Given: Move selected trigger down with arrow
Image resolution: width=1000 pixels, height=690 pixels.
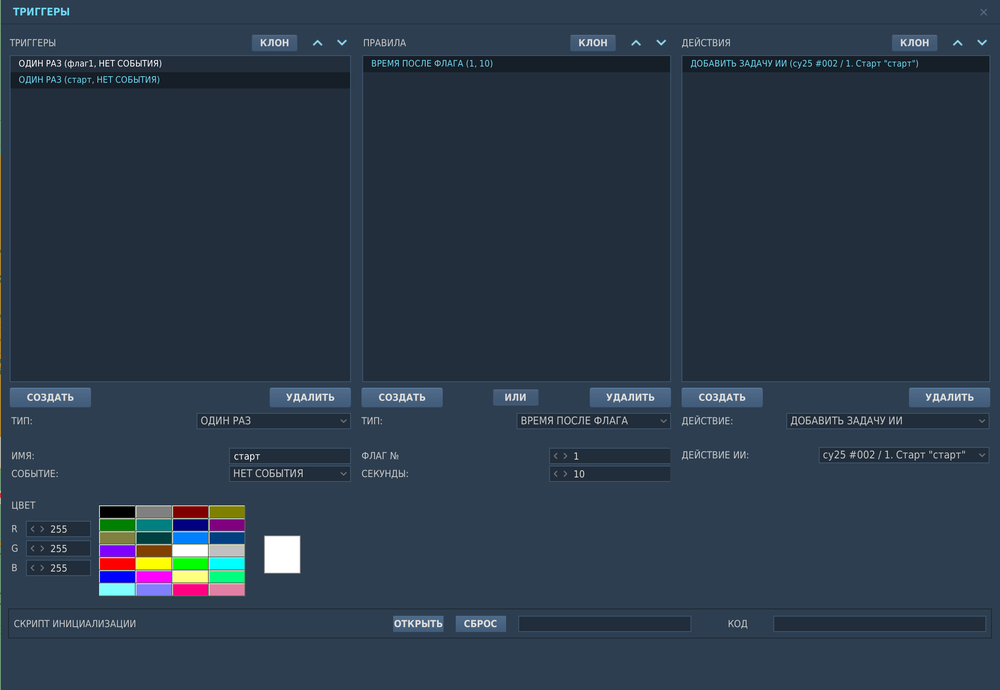Looking at the screenshot, I should (342, 43).
